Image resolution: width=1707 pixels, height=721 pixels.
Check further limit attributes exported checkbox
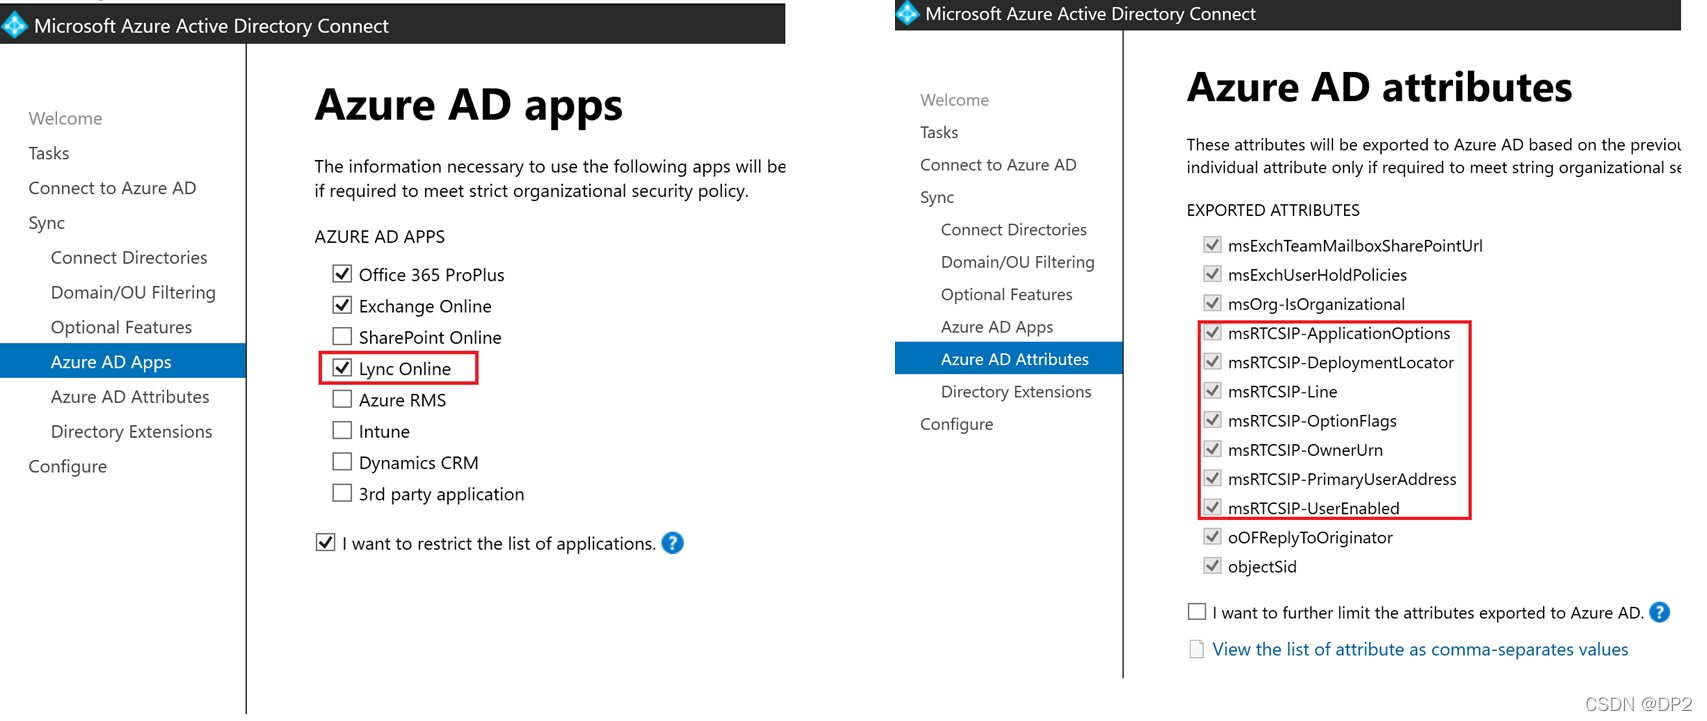coord(1196,611)
